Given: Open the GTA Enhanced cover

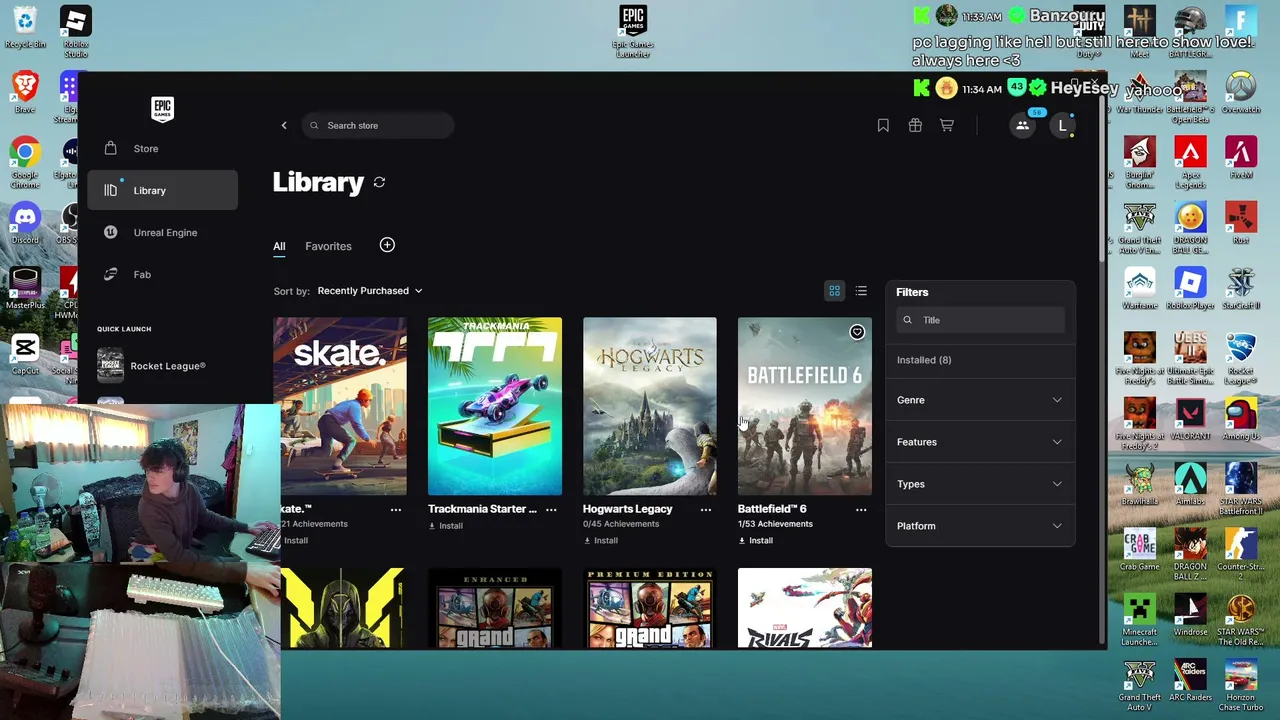Looking at the screenshot, I should (x=495, y=608).
